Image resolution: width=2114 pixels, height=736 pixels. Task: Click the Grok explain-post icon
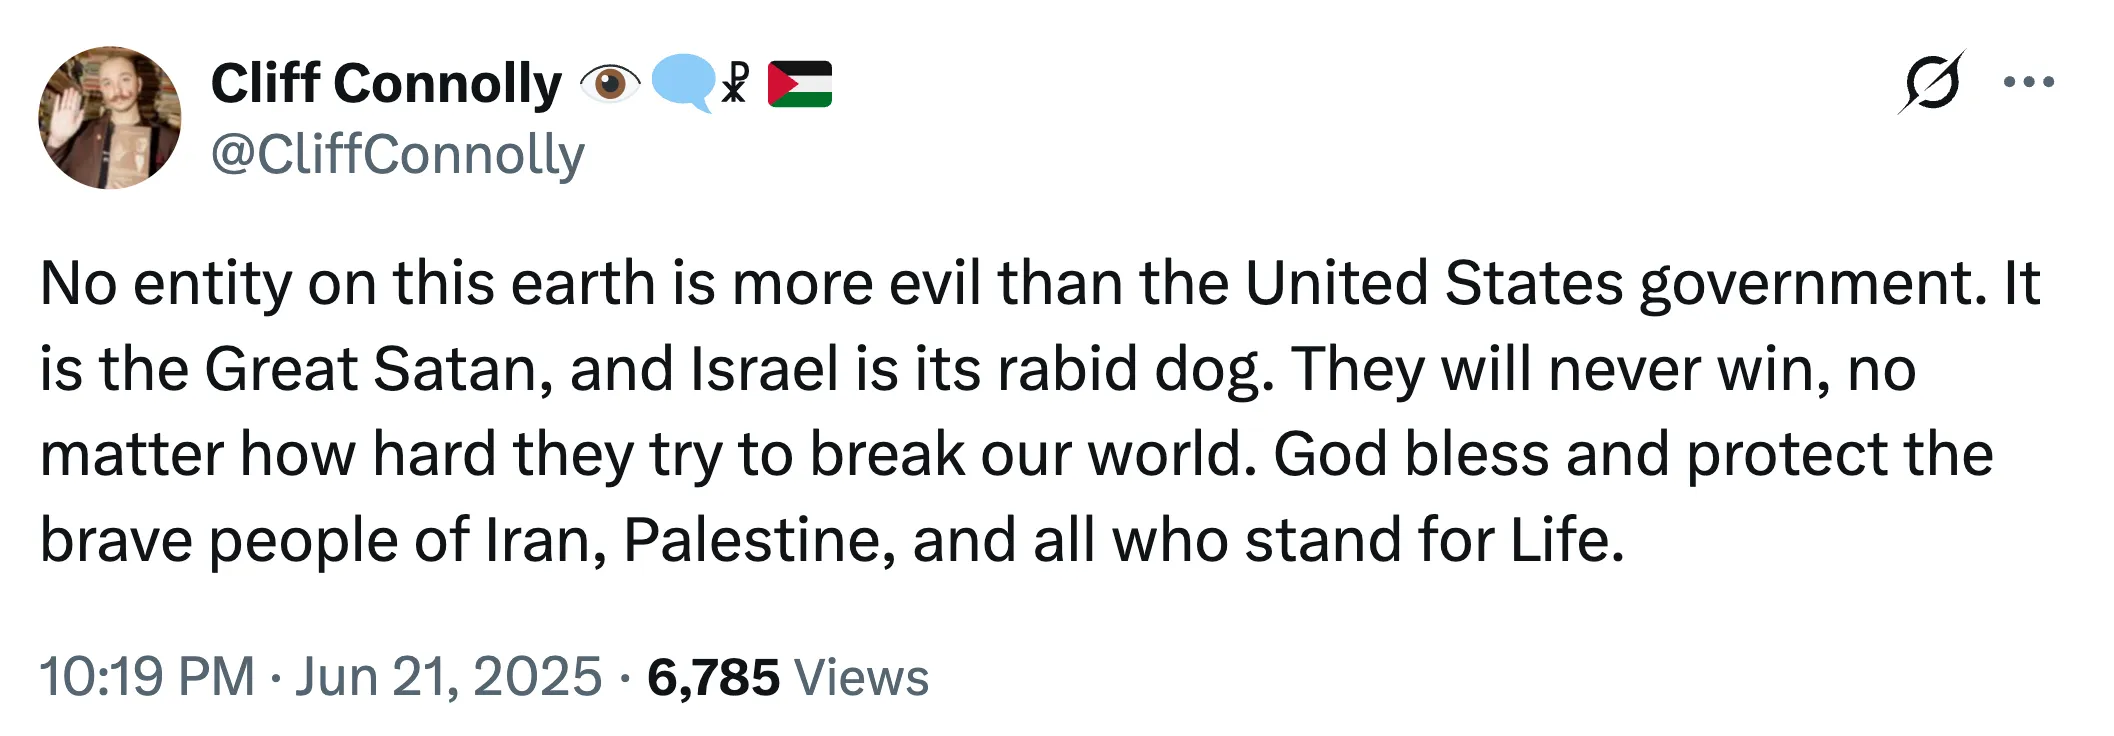point(1932,82)
